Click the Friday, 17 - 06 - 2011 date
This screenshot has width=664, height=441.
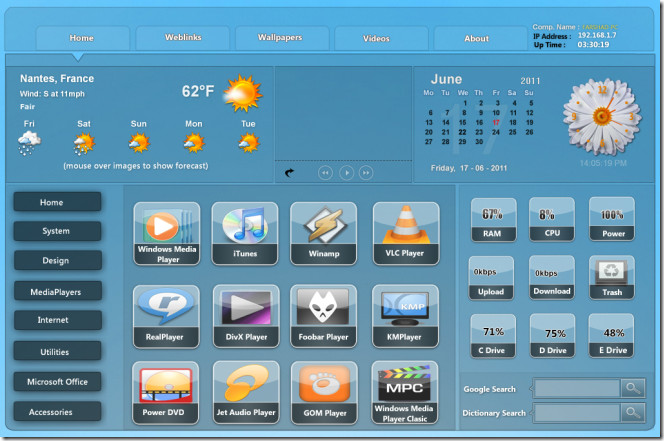coord(469,168)
